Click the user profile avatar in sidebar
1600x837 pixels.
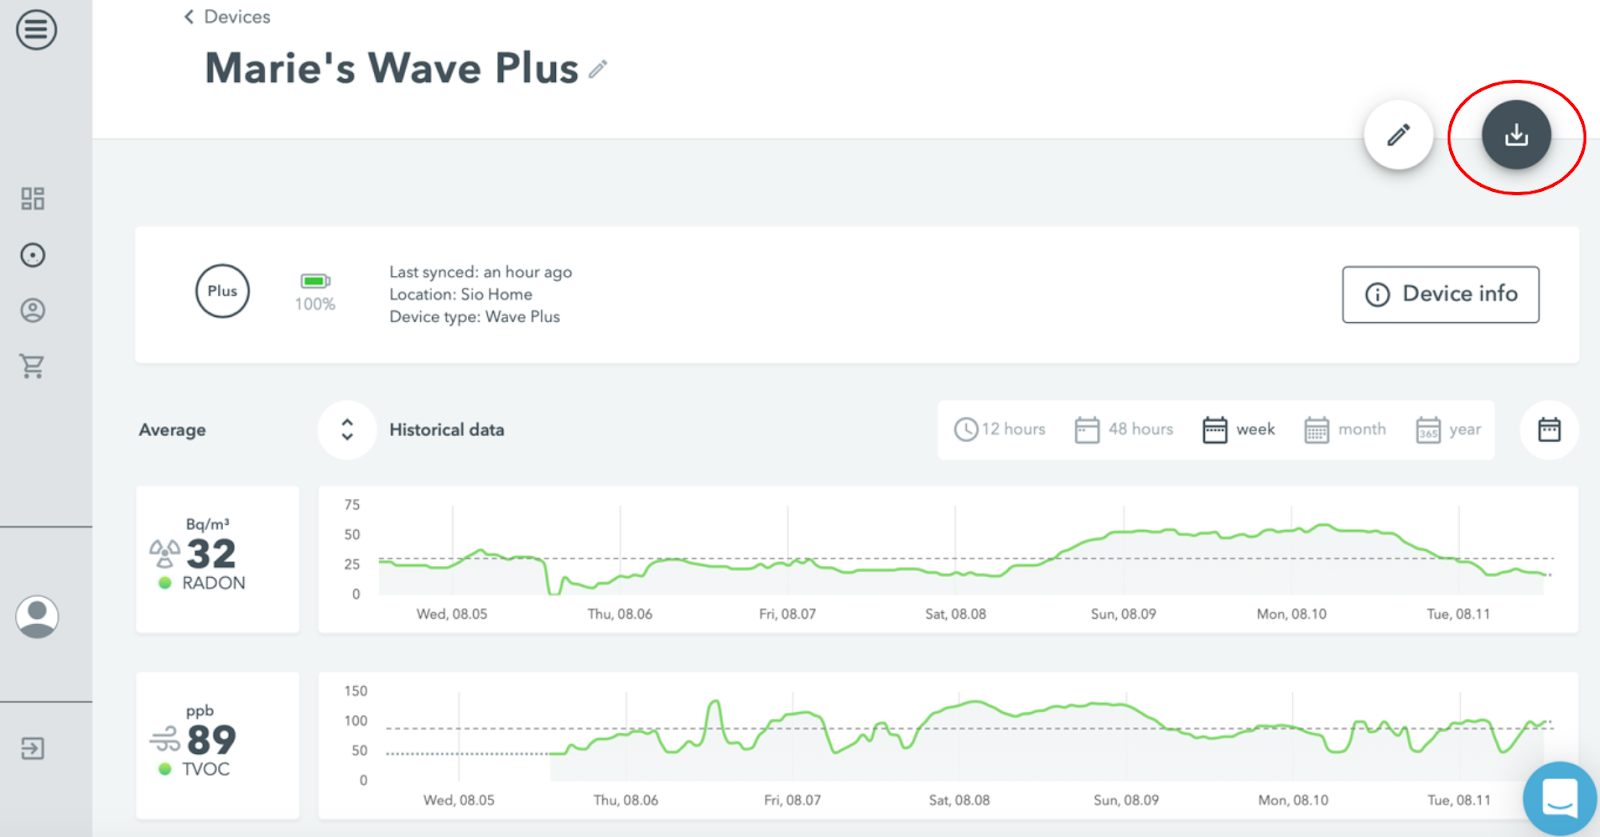[x=37, y=616]
